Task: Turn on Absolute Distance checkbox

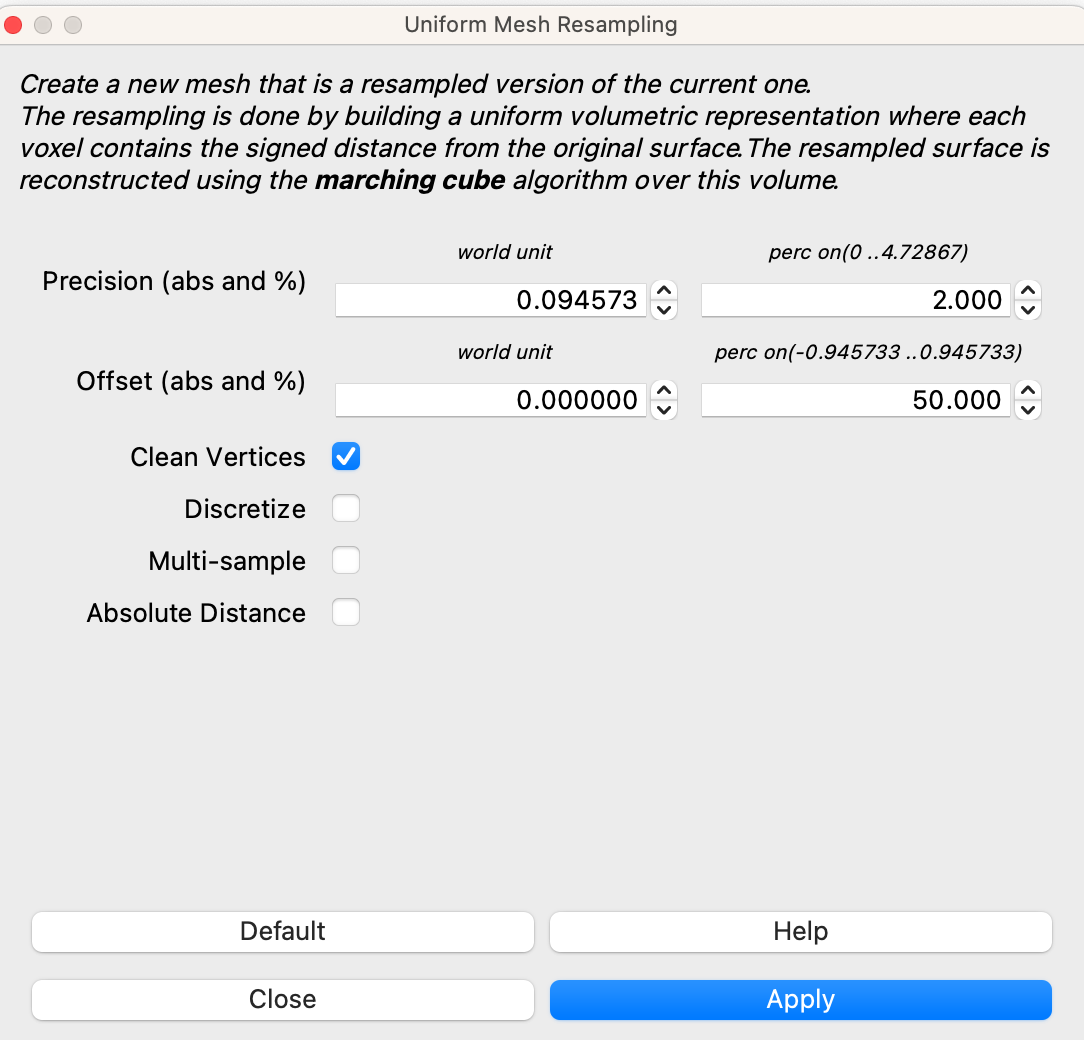Action: (x=346, y=613)
